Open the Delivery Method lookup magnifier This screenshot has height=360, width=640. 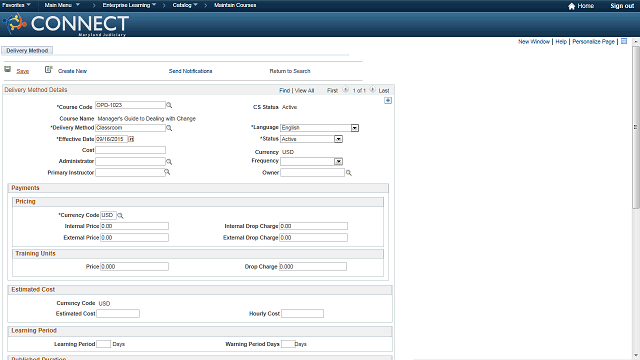point(169,128)
